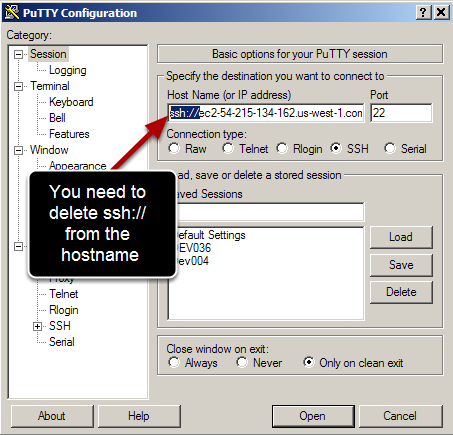Select the Raw connection type
The width and height of the screenshot is (453, 435).
point(174,149)
